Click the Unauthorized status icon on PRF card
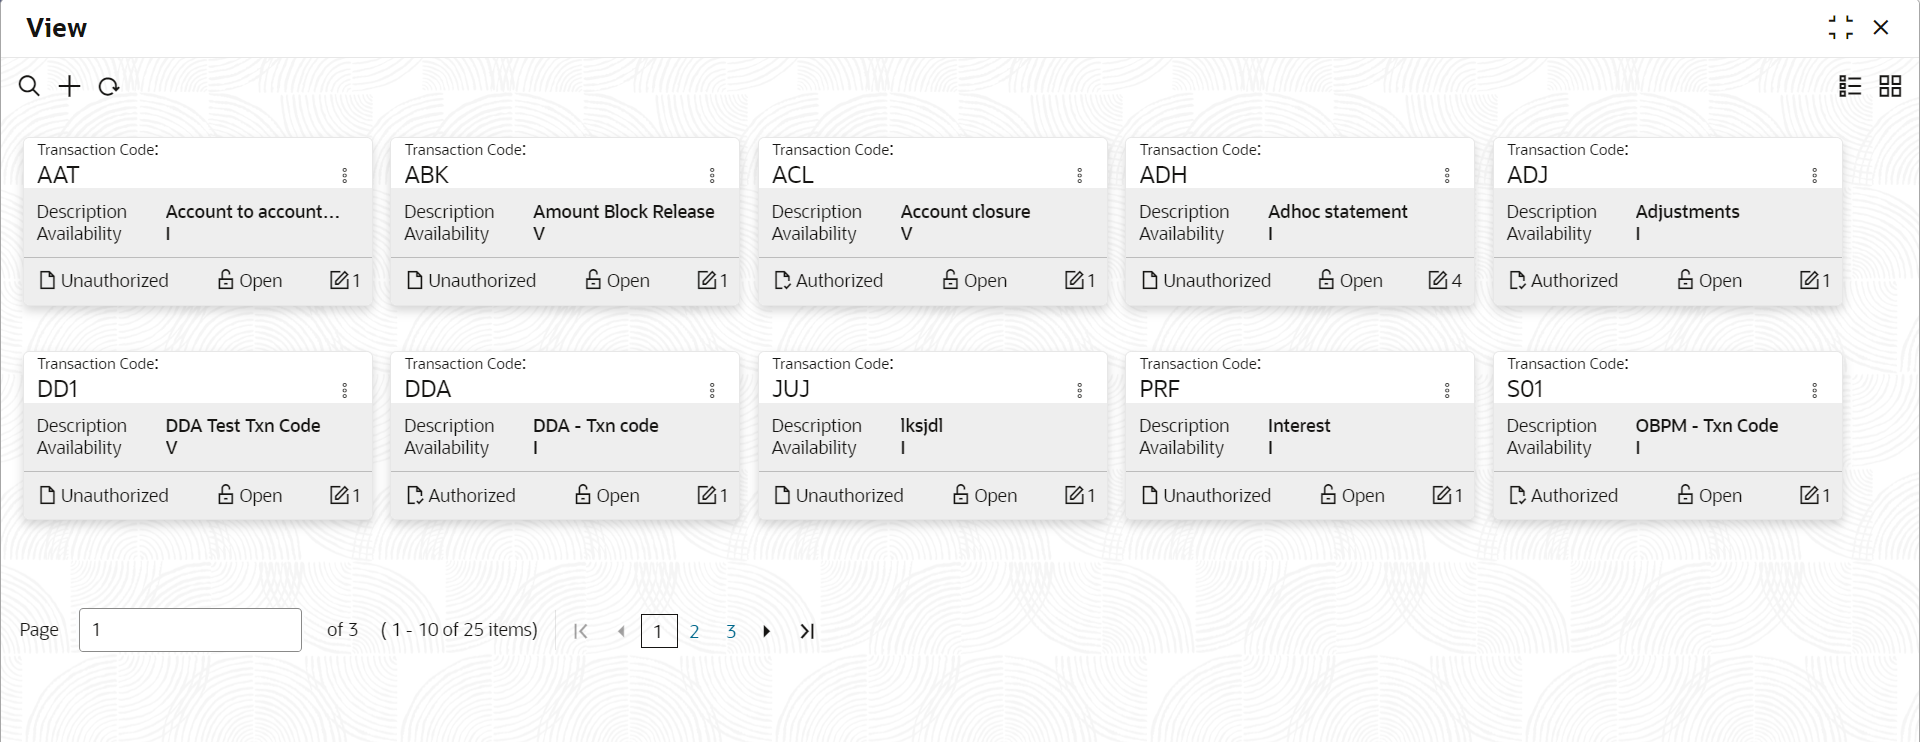This screenshot has width=1920, height=742. pos(1150,495)
